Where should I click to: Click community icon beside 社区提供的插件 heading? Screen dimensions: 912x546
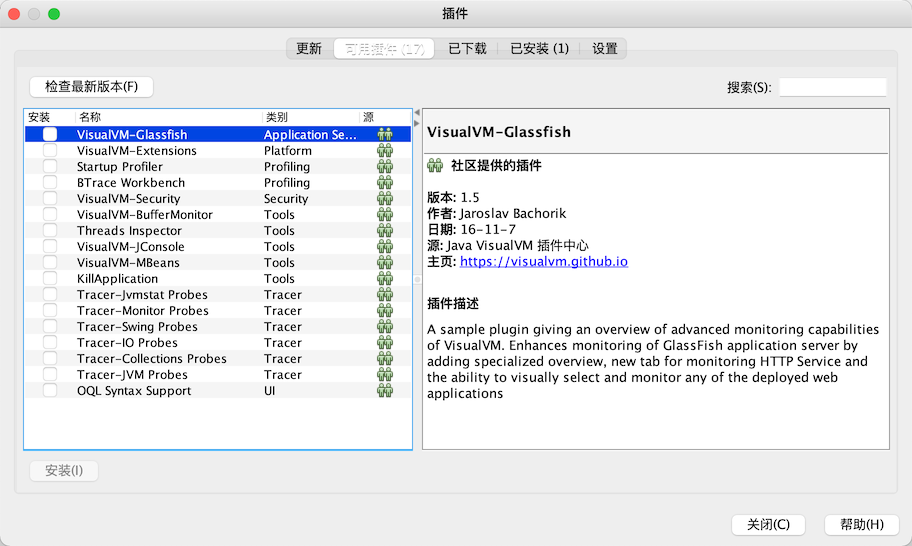(x=435, y=165)
